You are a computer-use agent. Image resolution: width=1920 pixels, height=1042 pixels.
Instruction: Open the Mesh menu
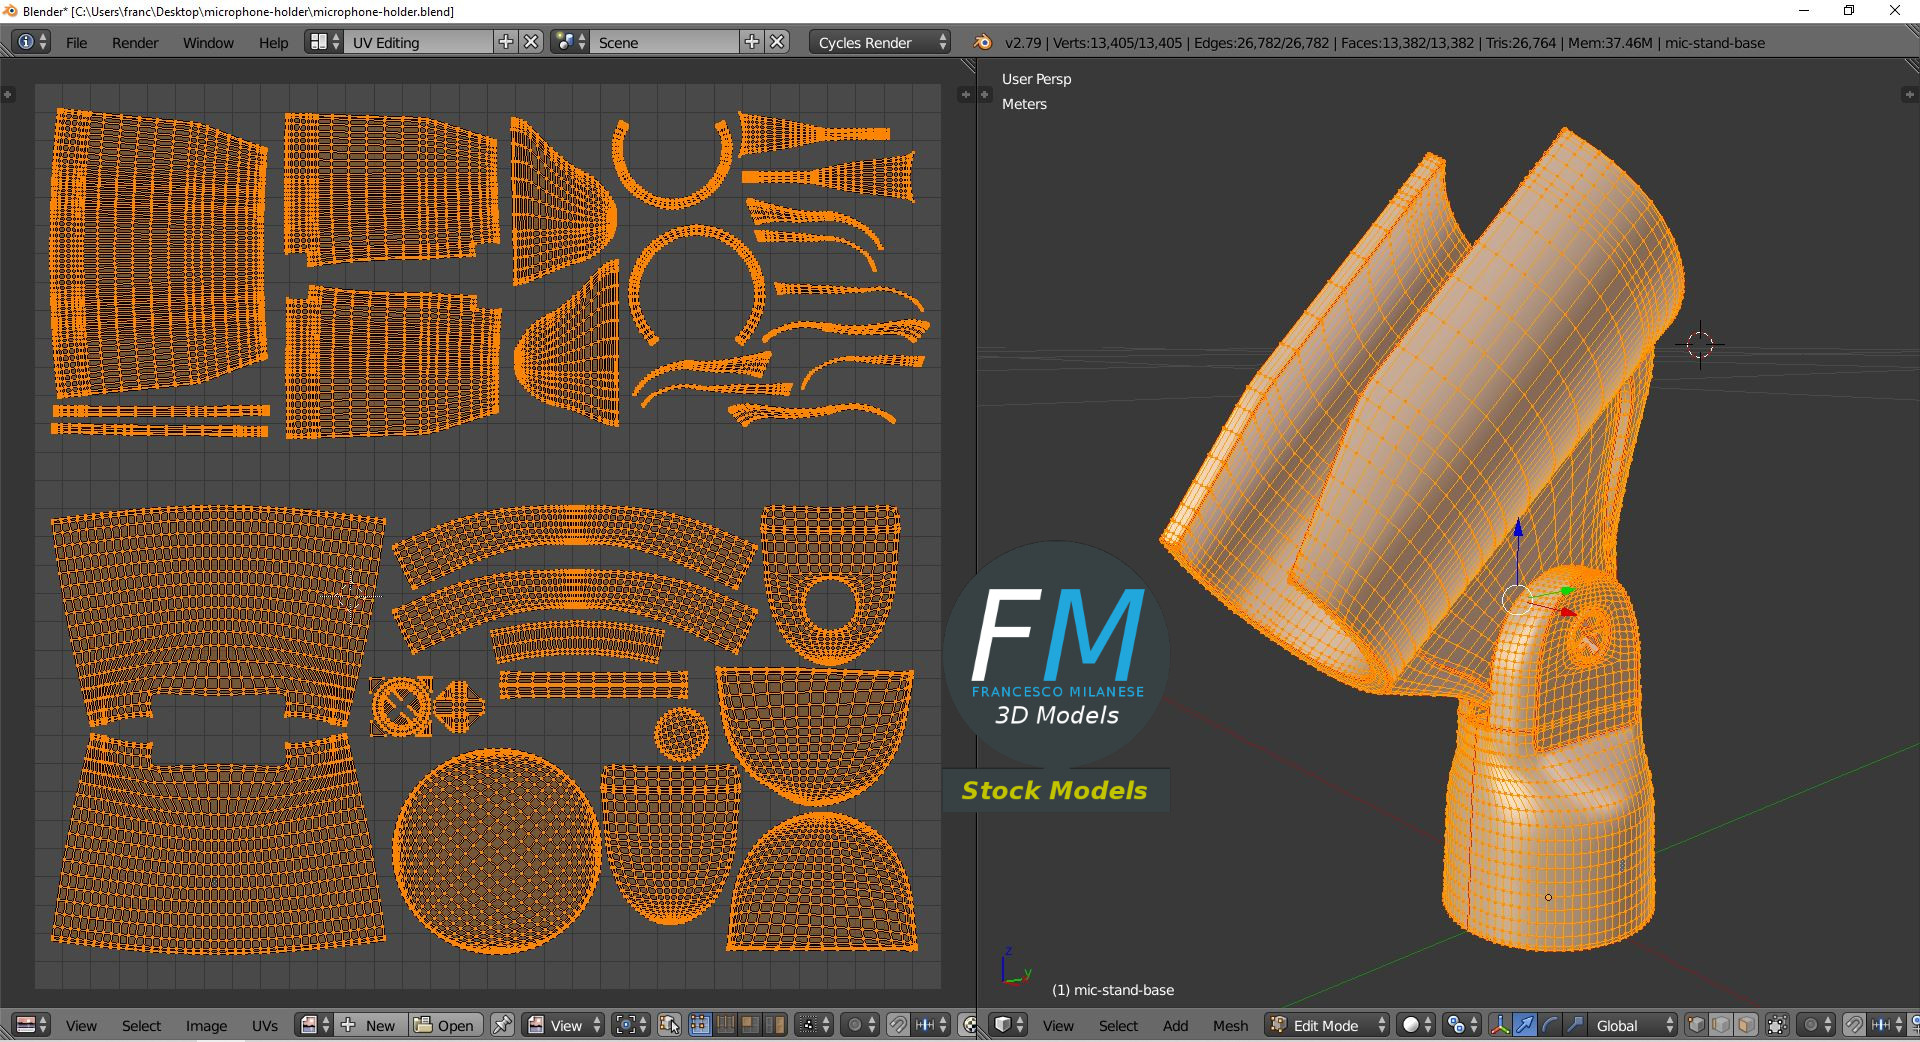[x=1230, y=1026]
